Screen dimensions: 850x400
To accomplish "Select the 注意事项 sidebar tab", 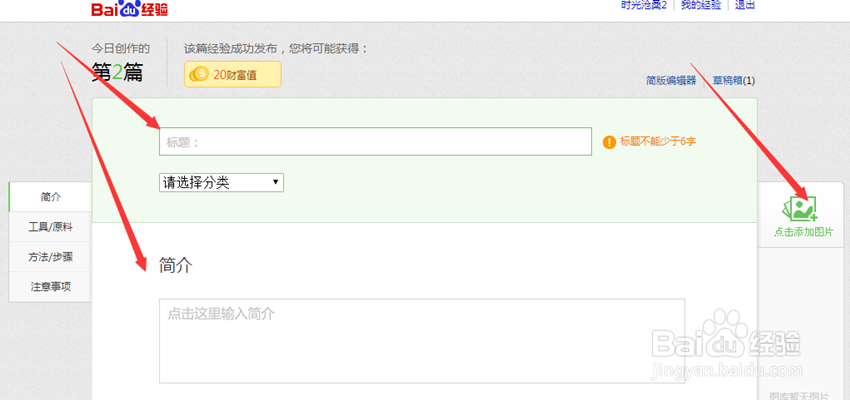I will coord(50,287).
